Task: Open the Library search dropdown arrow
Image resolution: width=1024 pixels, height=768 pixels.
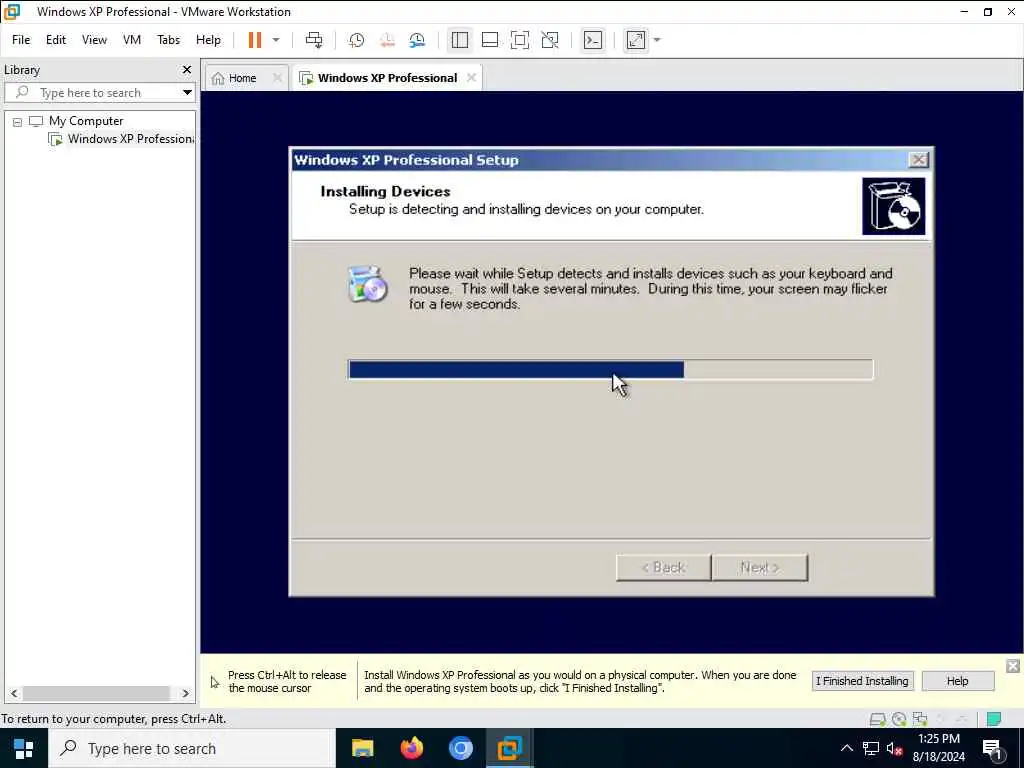Action: click(187, 93)
